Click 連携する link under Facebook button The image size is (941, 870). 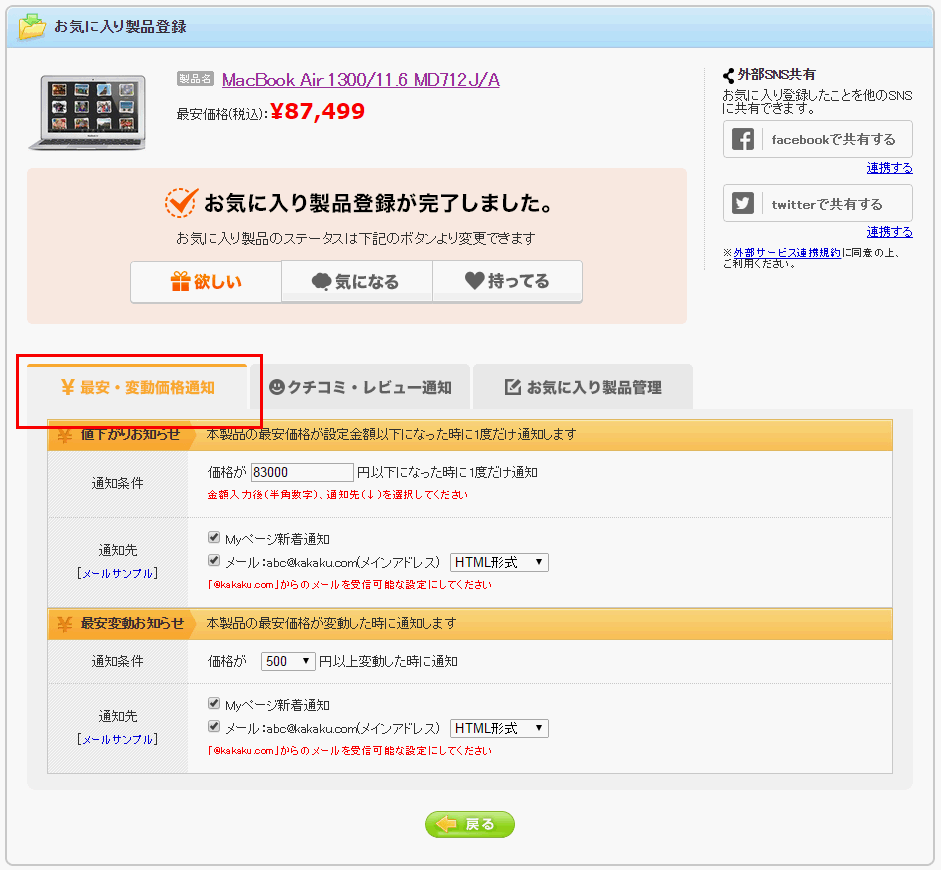(x=889, y=168)
